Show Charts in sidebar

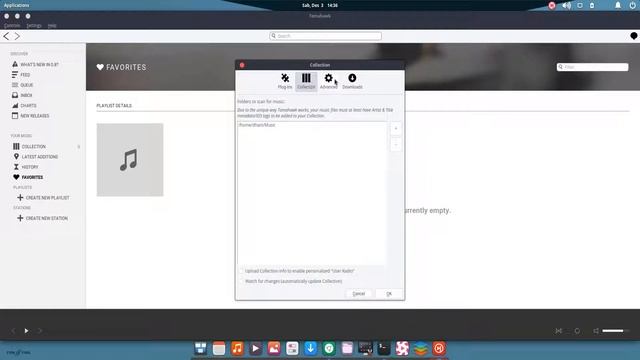tap(24, 105)
